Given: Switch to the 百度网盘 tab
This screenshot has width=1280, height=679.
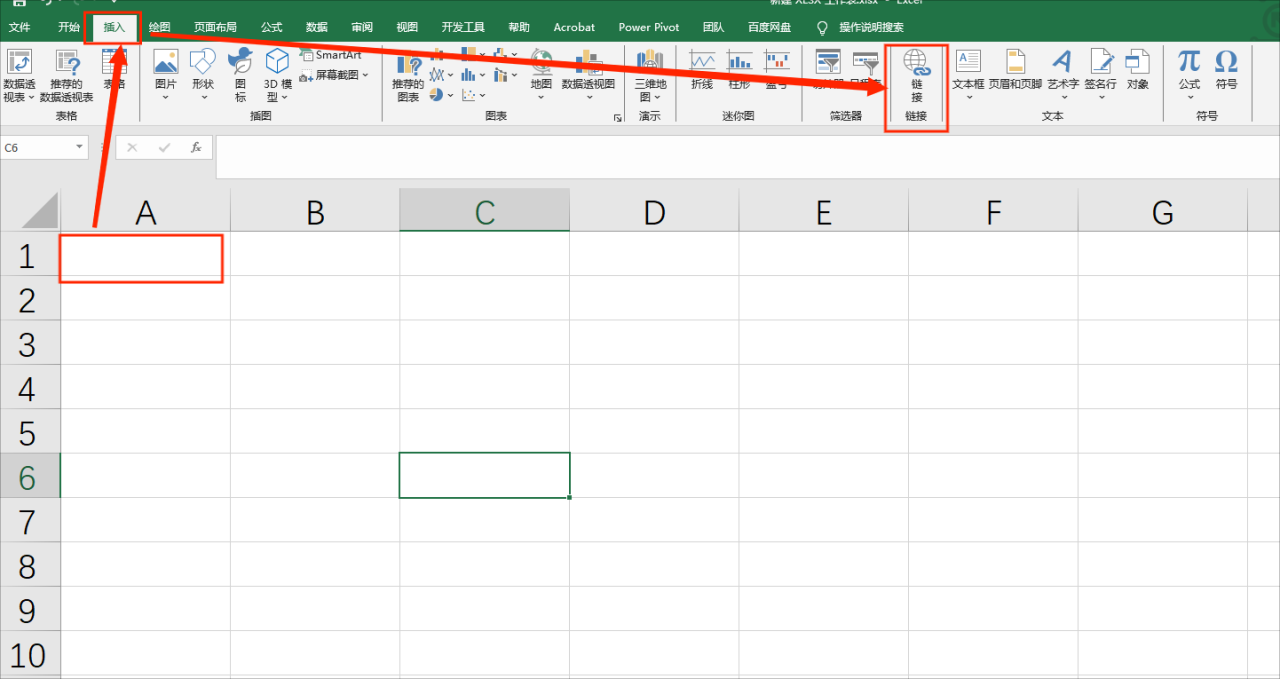Looking at the screenshot, I should point(769,27).
